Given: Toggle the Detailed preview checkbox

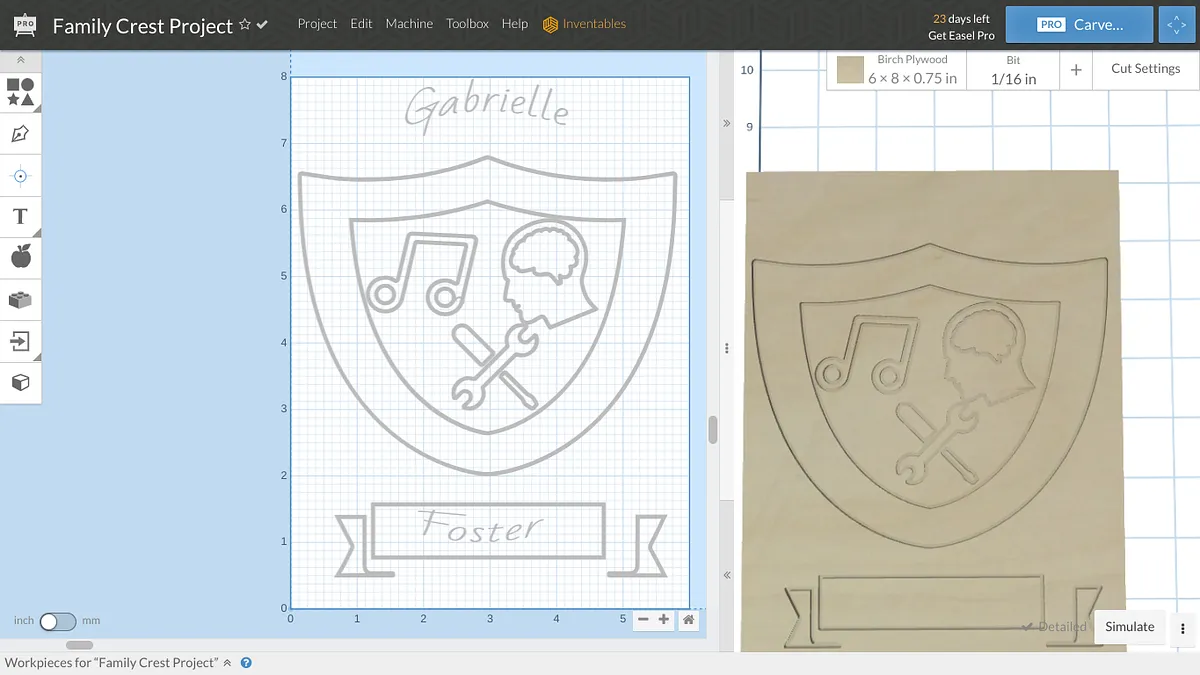Looking at the screenshot, I should 1027,627.
